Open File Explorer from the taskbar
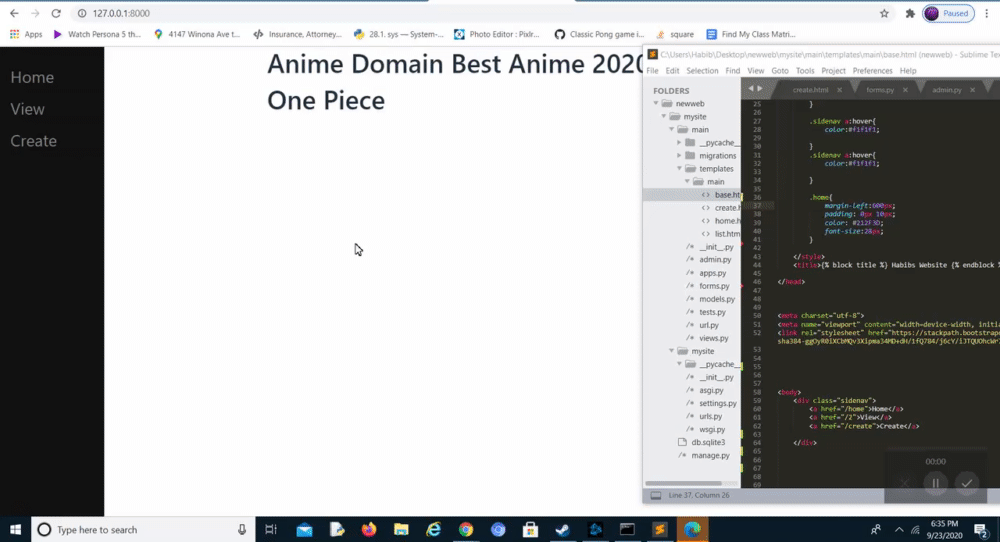This screenshot has height=542, width=1000. [401, 529]
